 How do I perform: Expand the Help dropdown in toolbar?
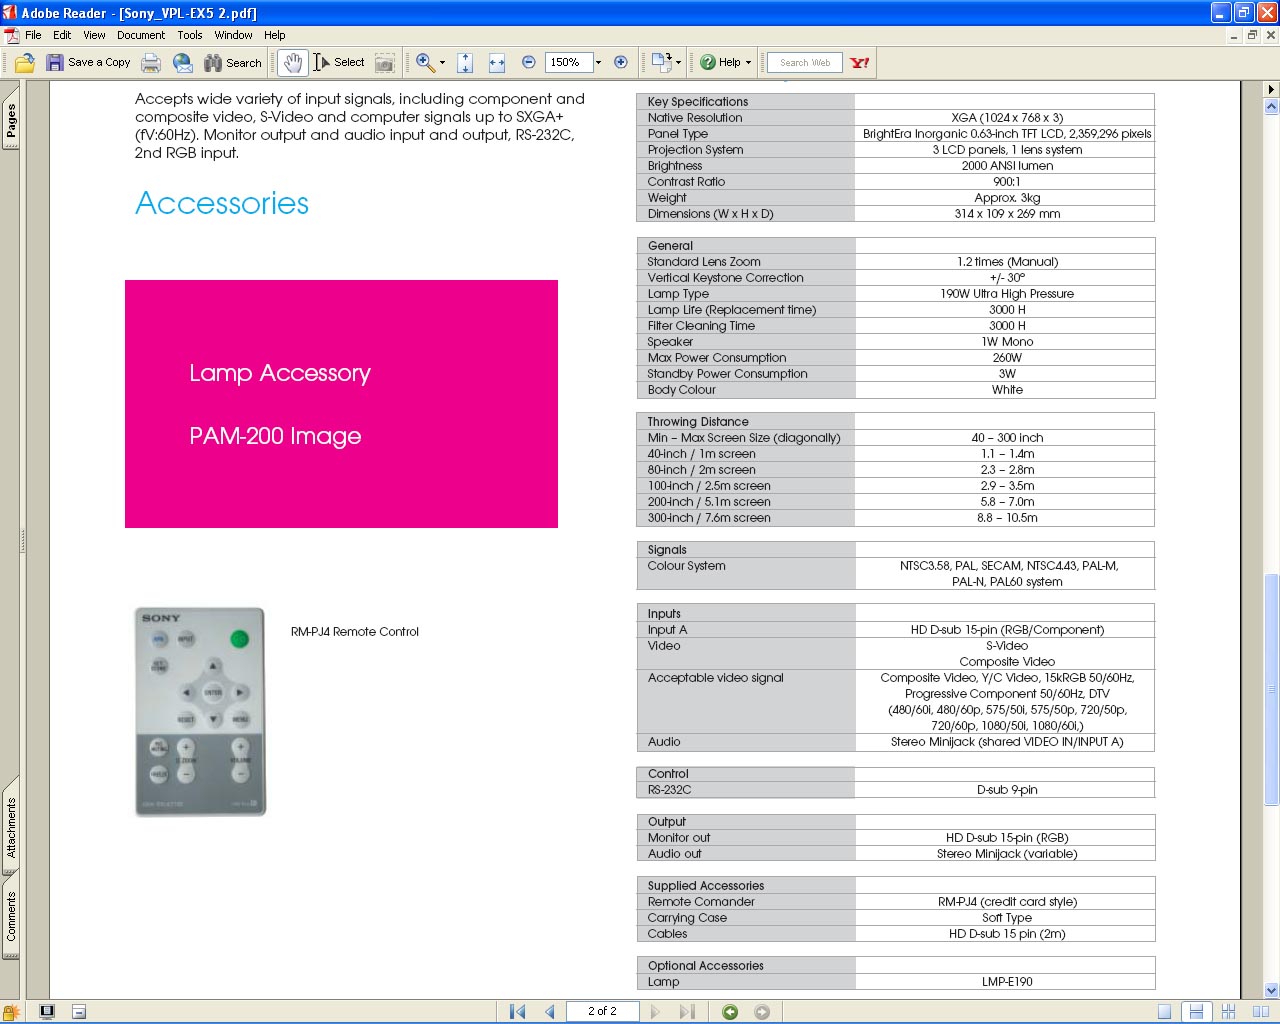748,63
